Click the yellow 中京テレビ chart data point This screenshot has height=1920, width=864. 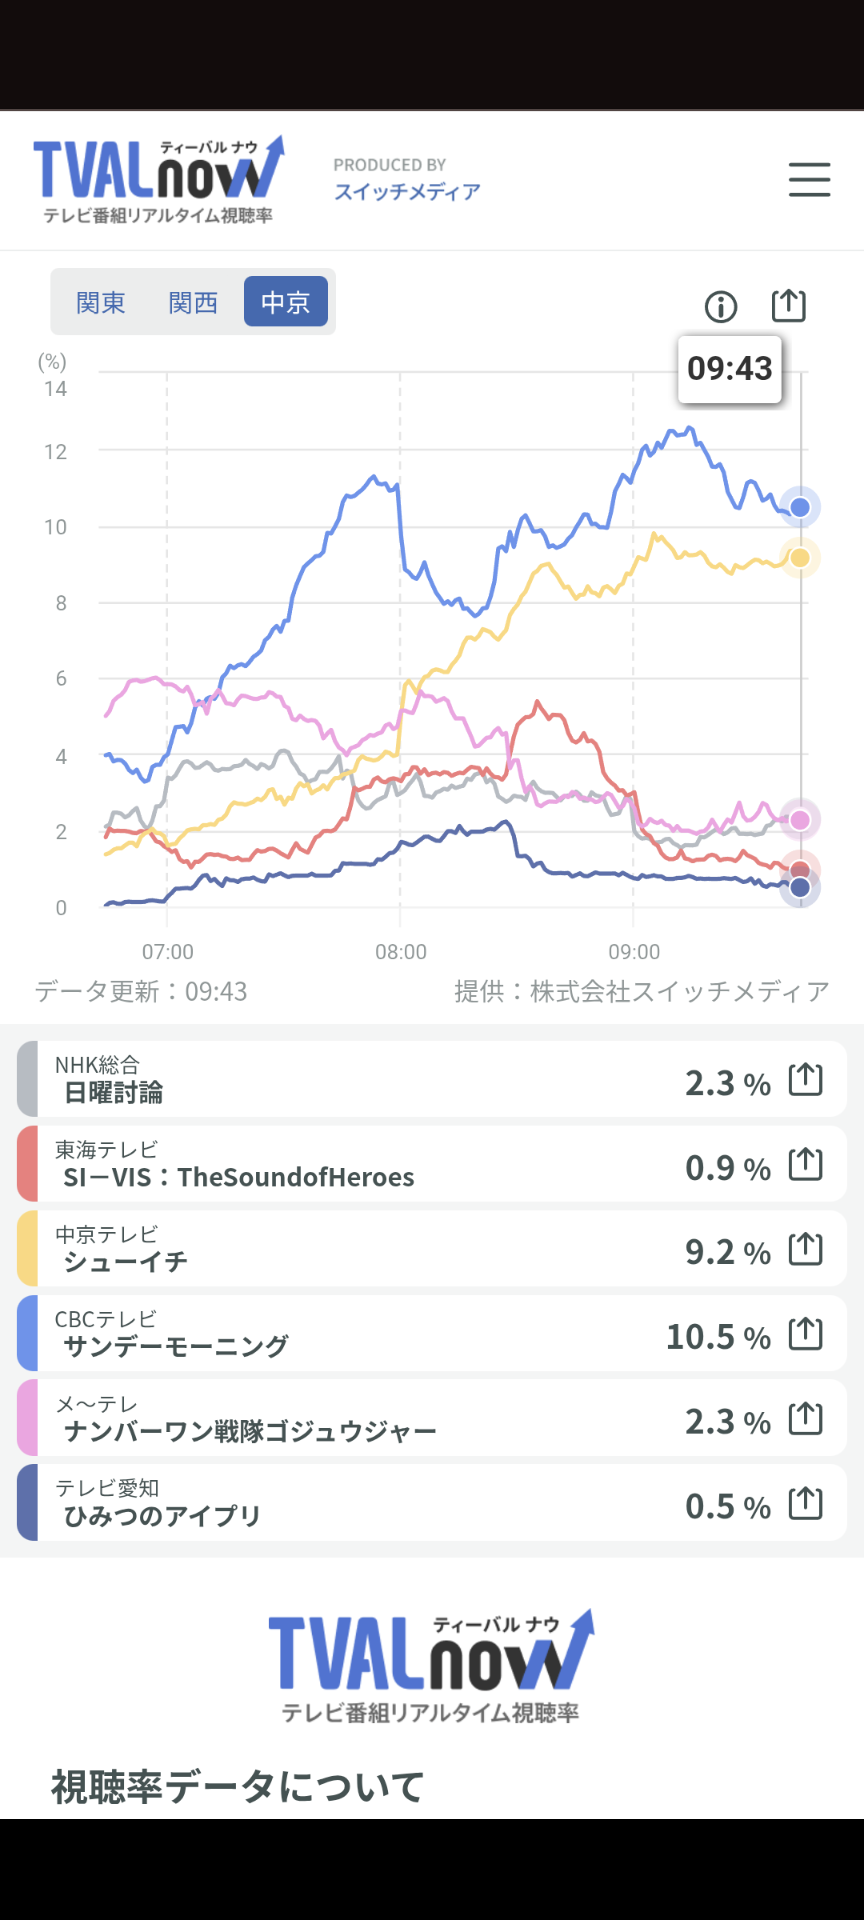pos(800,558)
